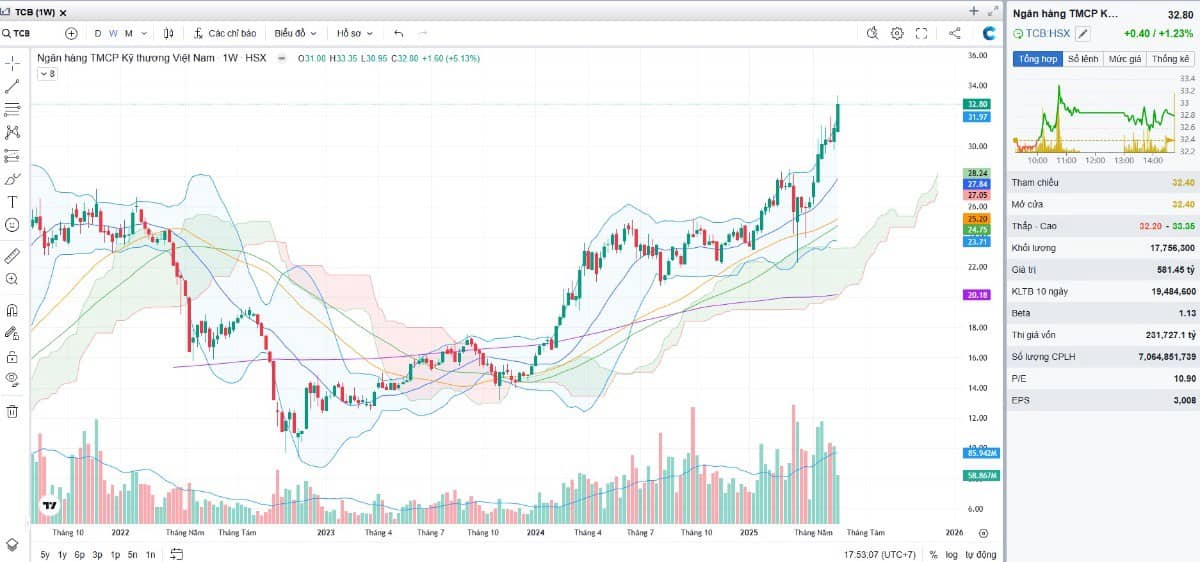Expand the Hồ sơ dropdown
Viewport: 1200px width, 562px height.
click(355, 33)
